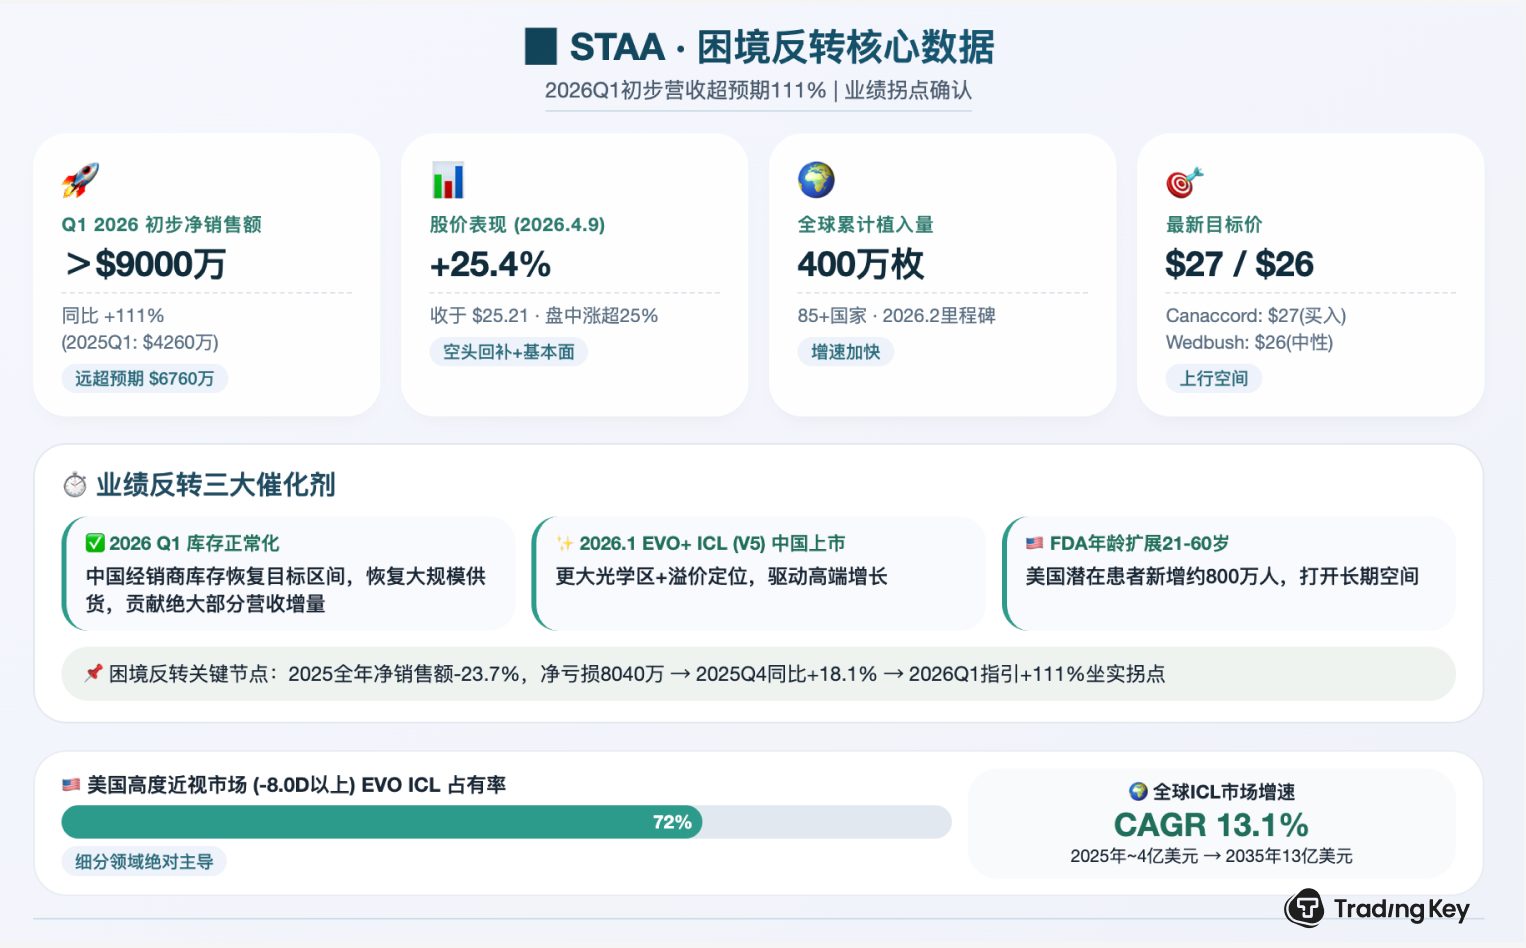The height and width of the screenshot is (948, 1526).
Task: Click the sparkle icon beside EVO+ ICL (V5)
Action: point(565,543)
